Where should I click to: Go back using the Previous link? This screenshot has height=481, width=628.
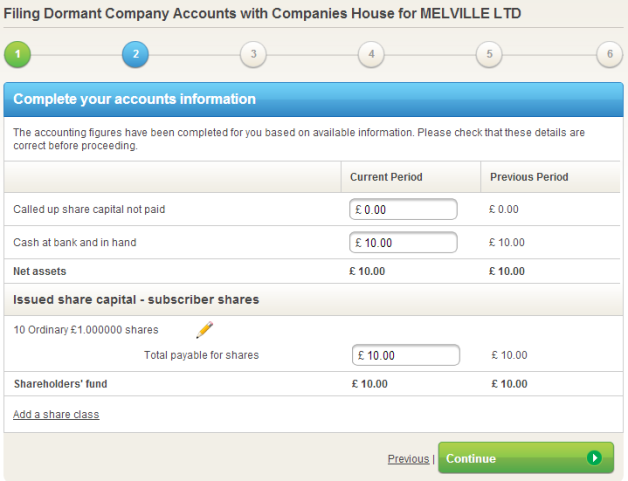[408, 459]
